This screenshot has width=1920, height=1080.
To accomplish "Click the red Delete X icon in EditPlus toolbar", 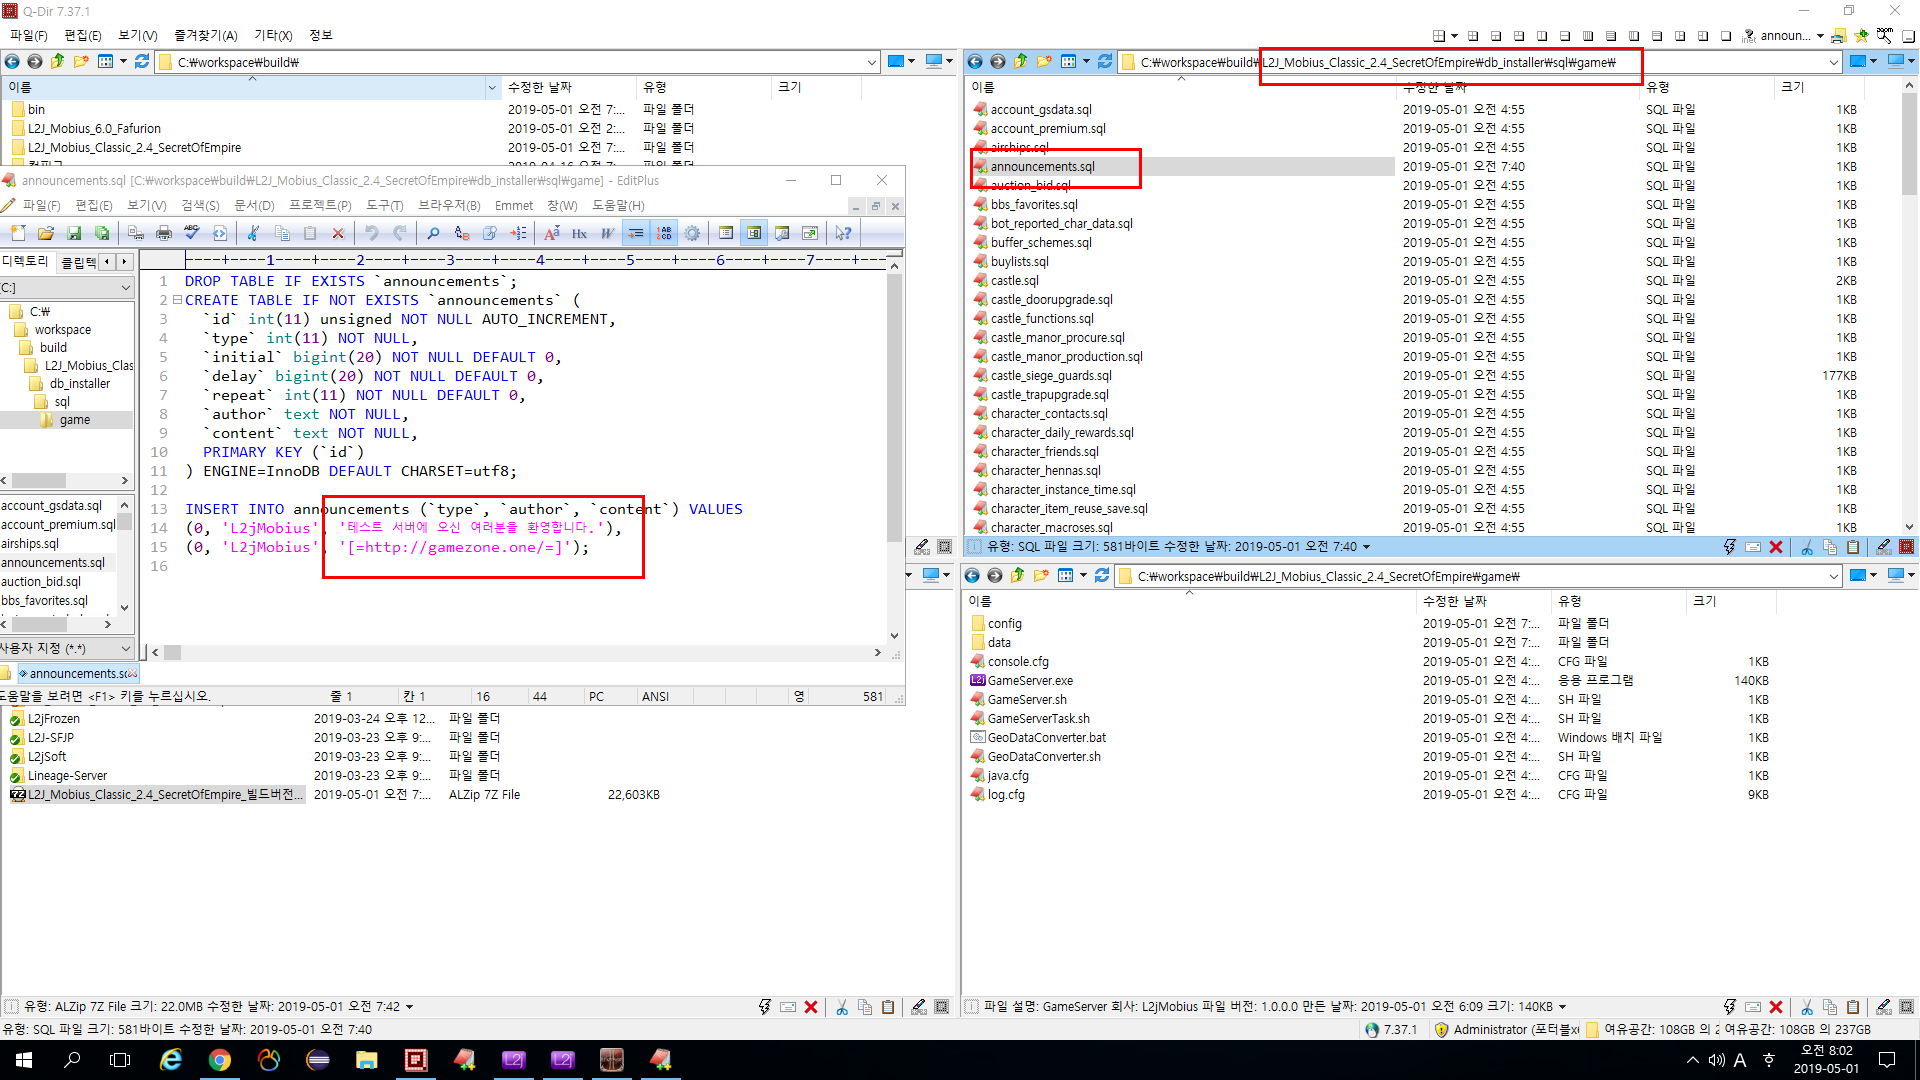I will tap(338, 233).
